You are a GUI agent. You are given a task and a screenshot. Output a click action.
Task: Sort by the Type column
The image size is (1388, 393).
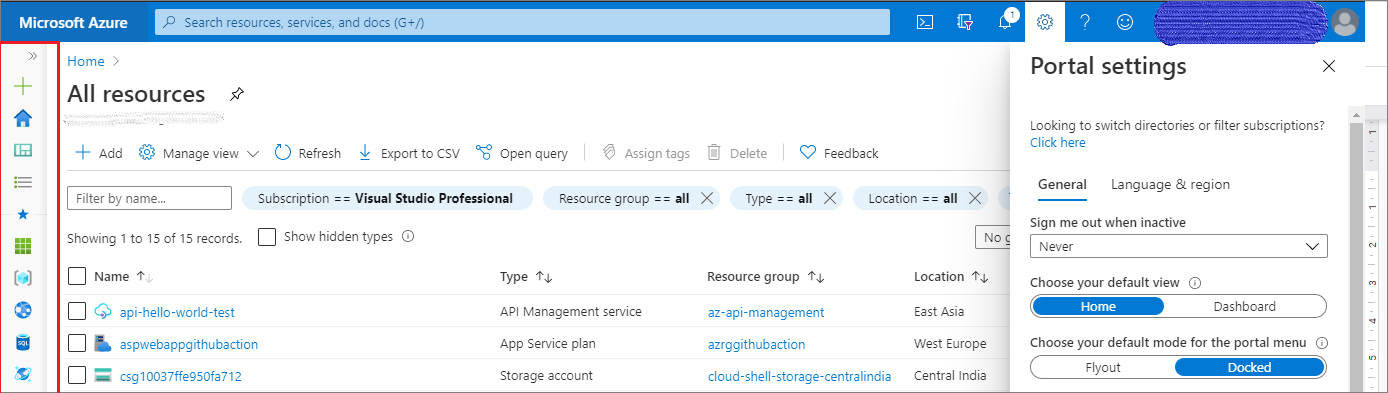pos(527,276)
